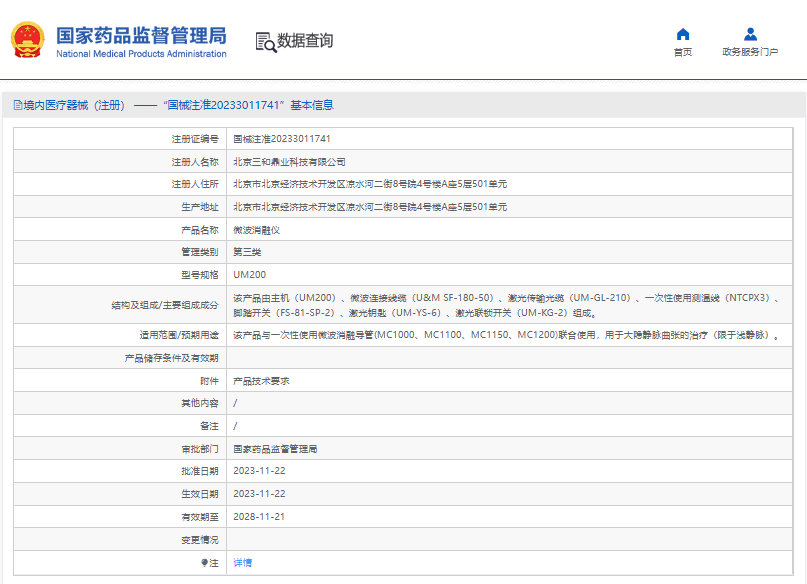Select the 国械注准20233011741 value in the table
This screenshot has width=807, height=584.
282,139
